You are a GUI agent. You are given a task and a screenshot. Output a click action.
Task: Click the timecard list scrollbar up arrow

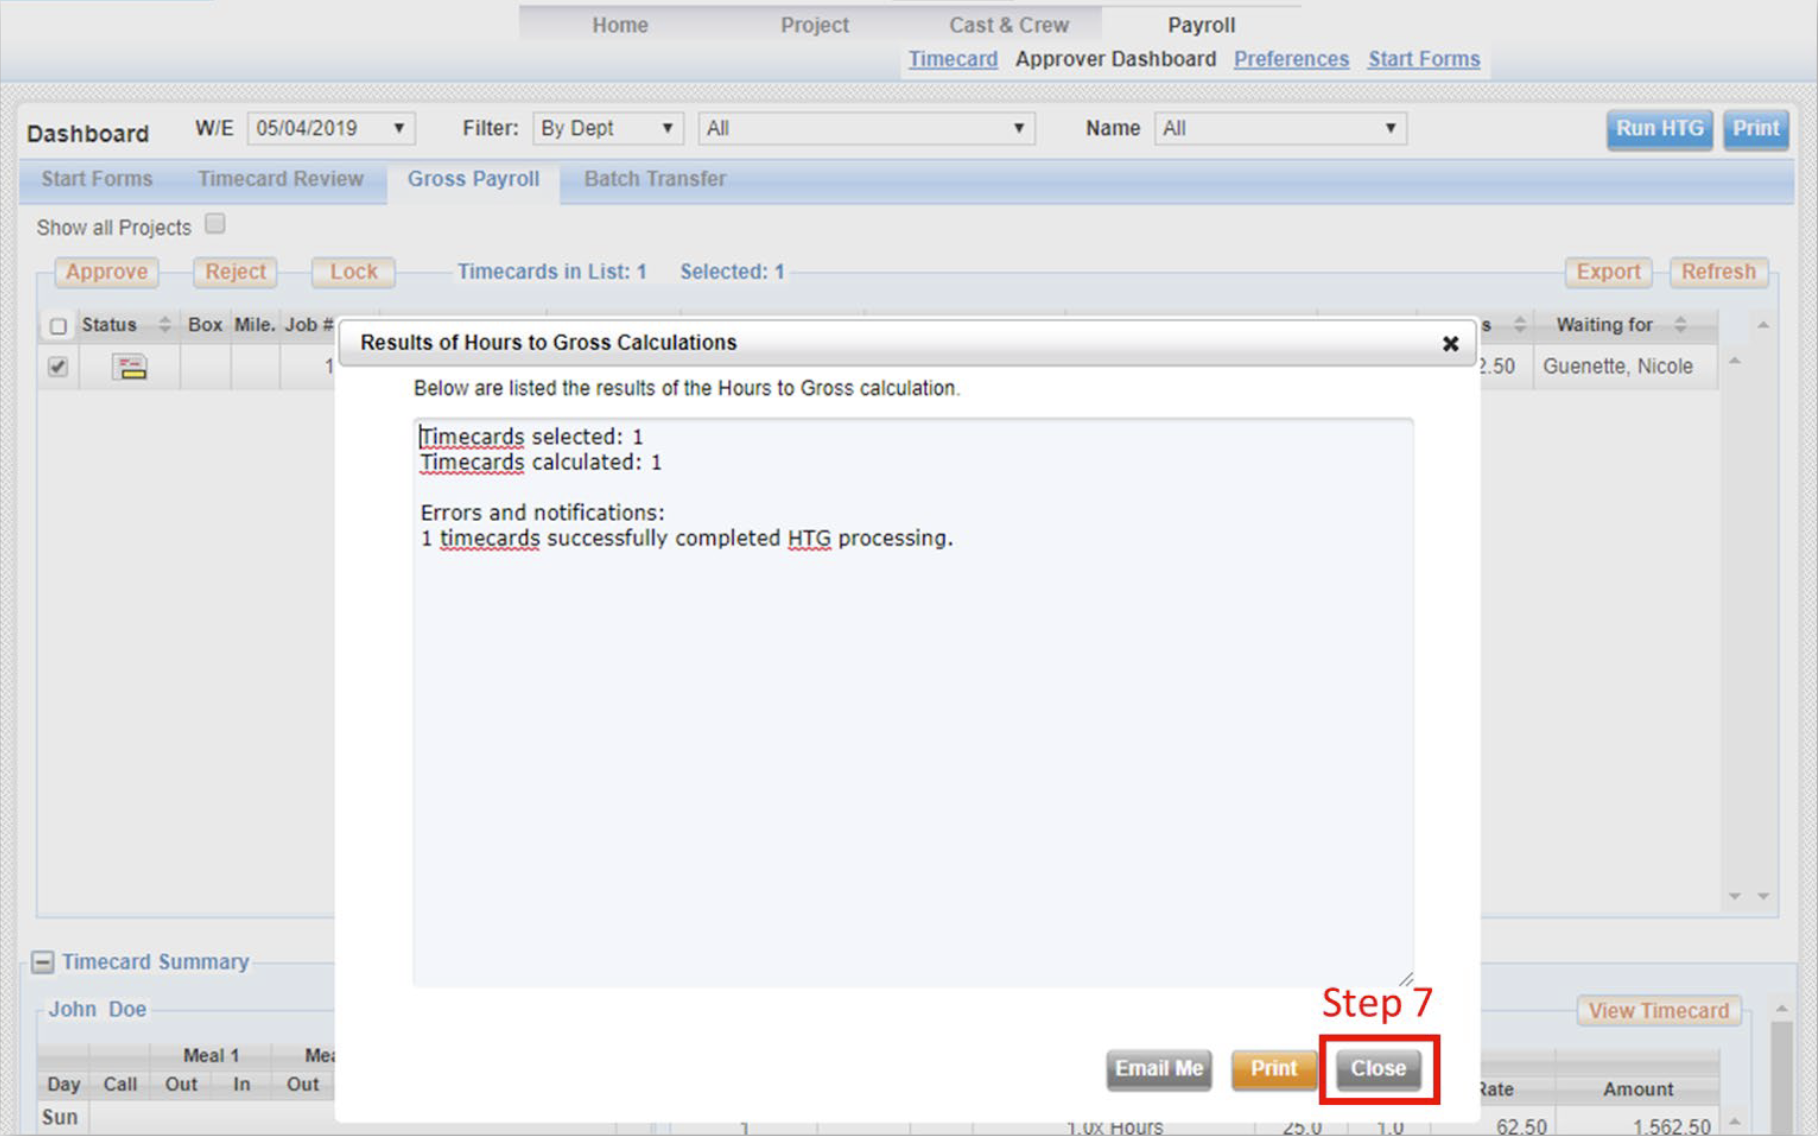pyautogui.click(x=1763, y=325)
